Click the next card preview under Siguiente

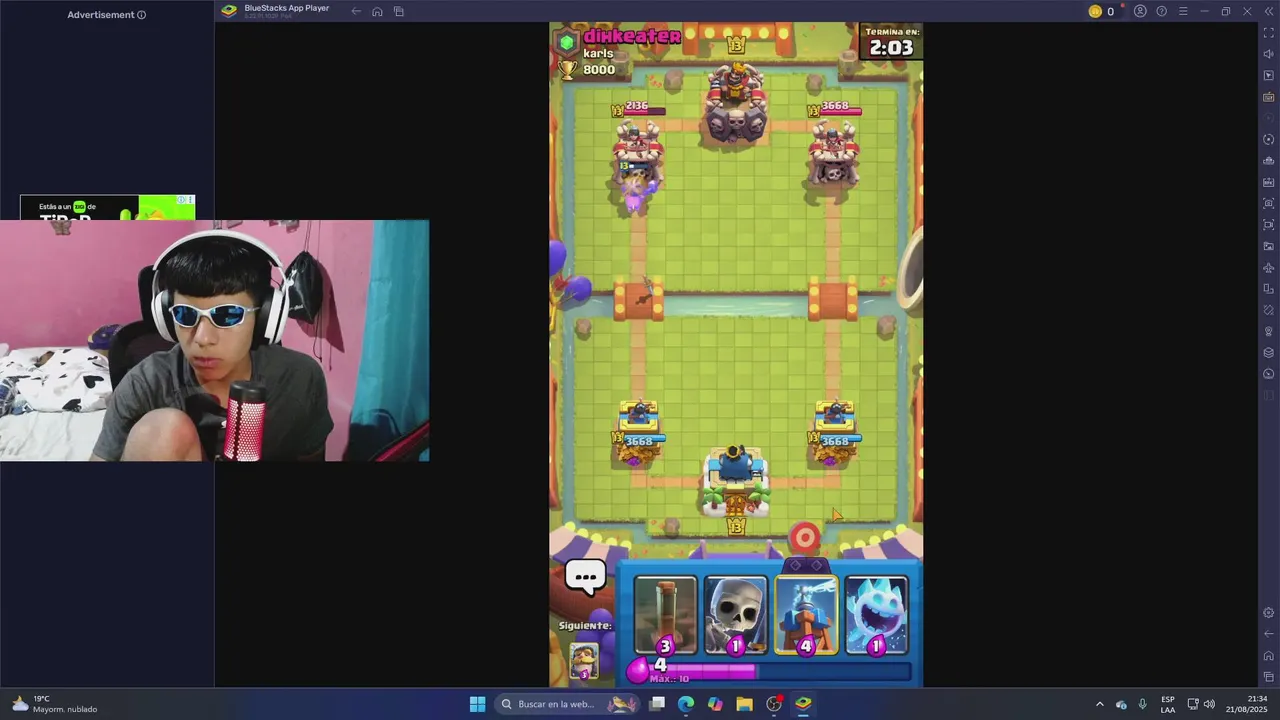[x=584, y=661]
